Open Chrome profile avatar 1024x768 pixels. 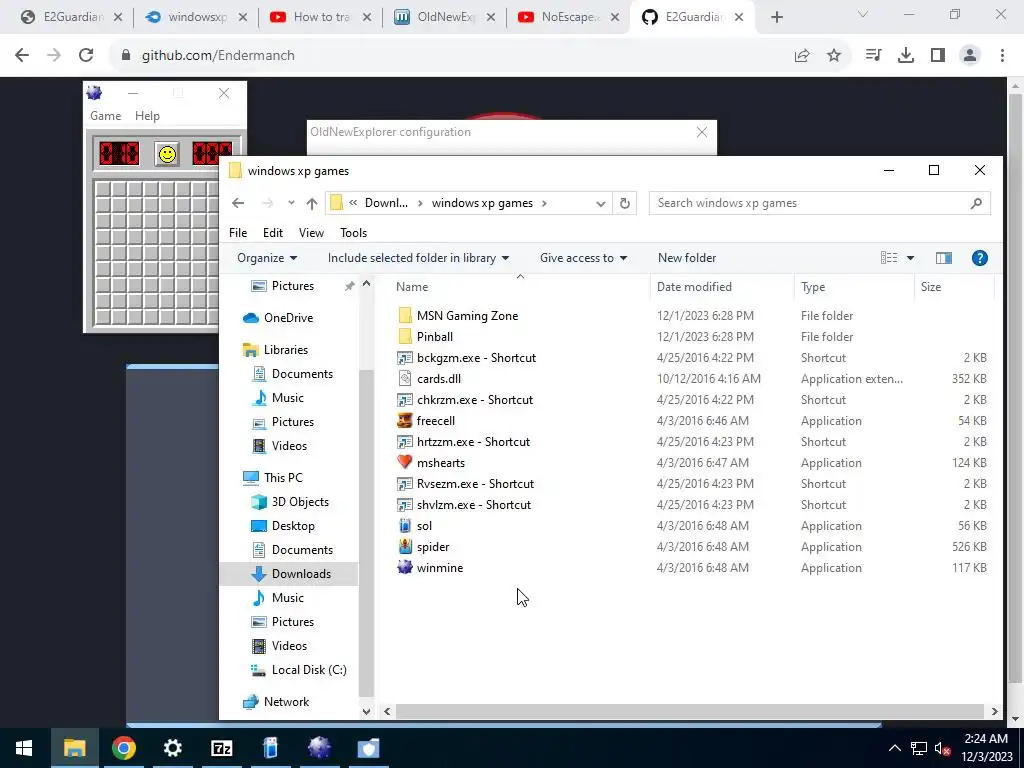(970, 56)
